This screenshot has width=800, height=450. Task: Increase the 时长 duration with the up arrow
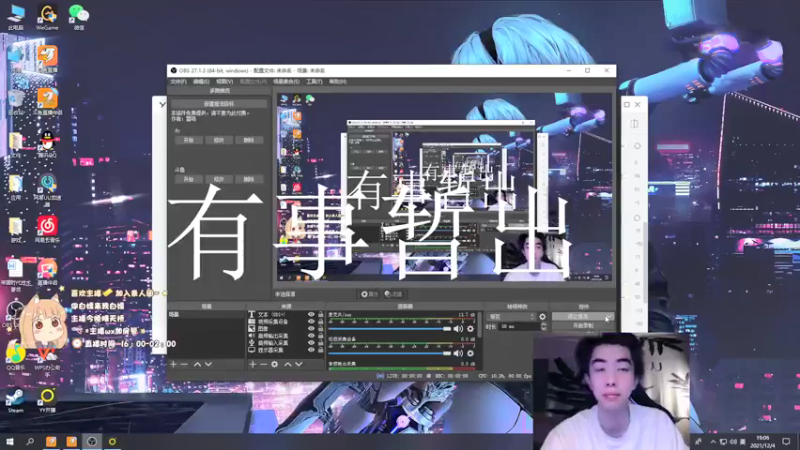coord(543,324)
